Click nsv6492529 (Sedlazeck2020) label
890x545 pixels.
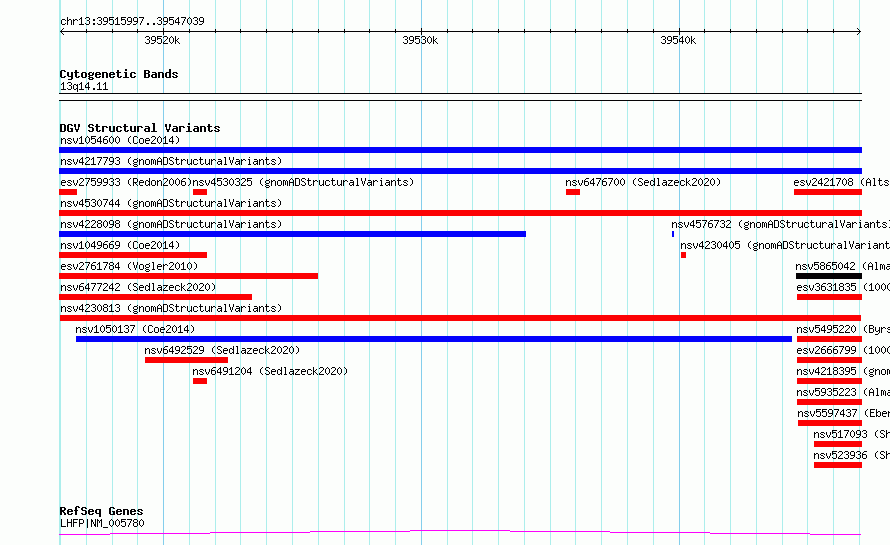tap(222, 350)
